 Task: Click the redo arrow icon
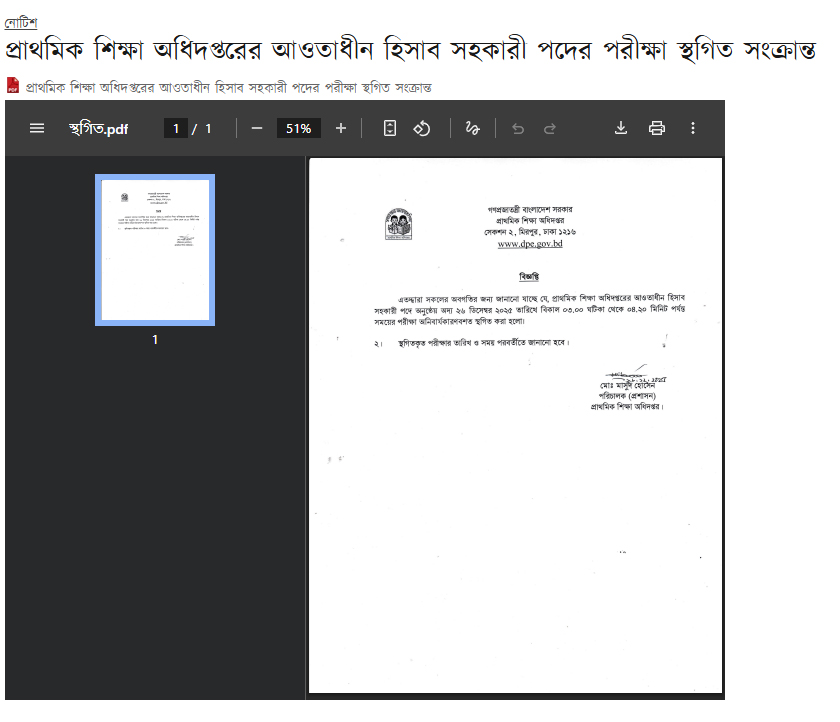[x=550, y=128]
